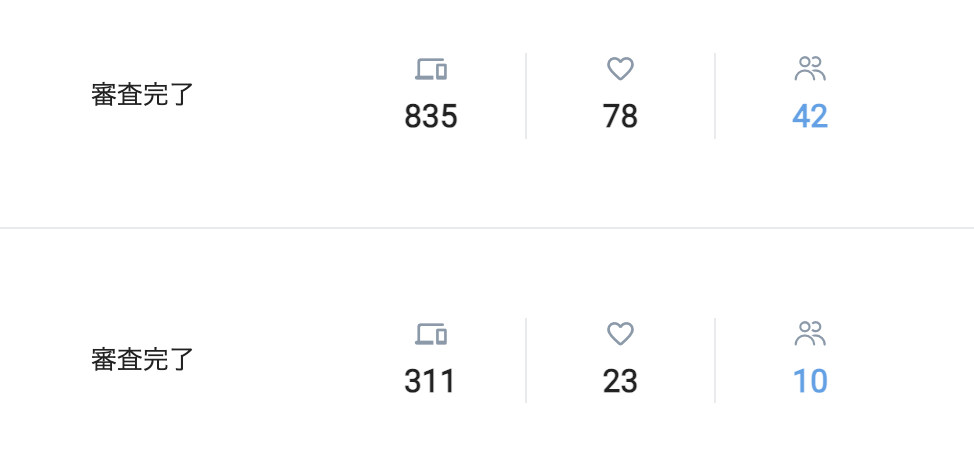
Task: Click the 78 favorites count
Action: click(x=620, y=116)
